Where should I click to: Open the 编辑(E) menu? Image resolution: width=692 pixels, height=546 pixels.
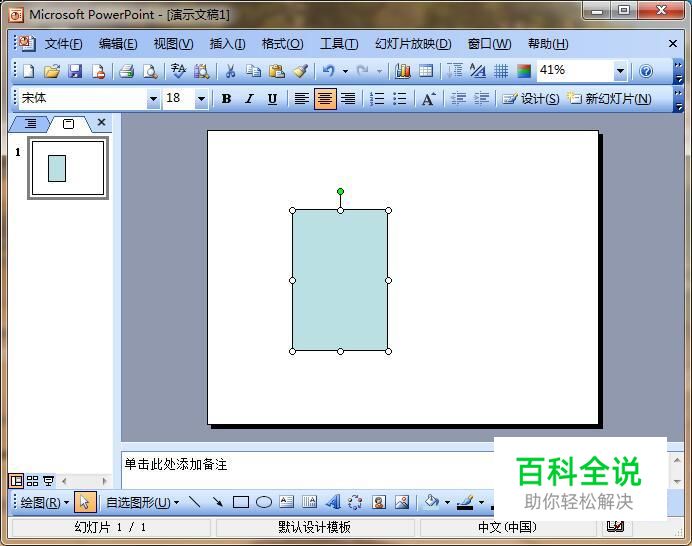click(118, 44)
